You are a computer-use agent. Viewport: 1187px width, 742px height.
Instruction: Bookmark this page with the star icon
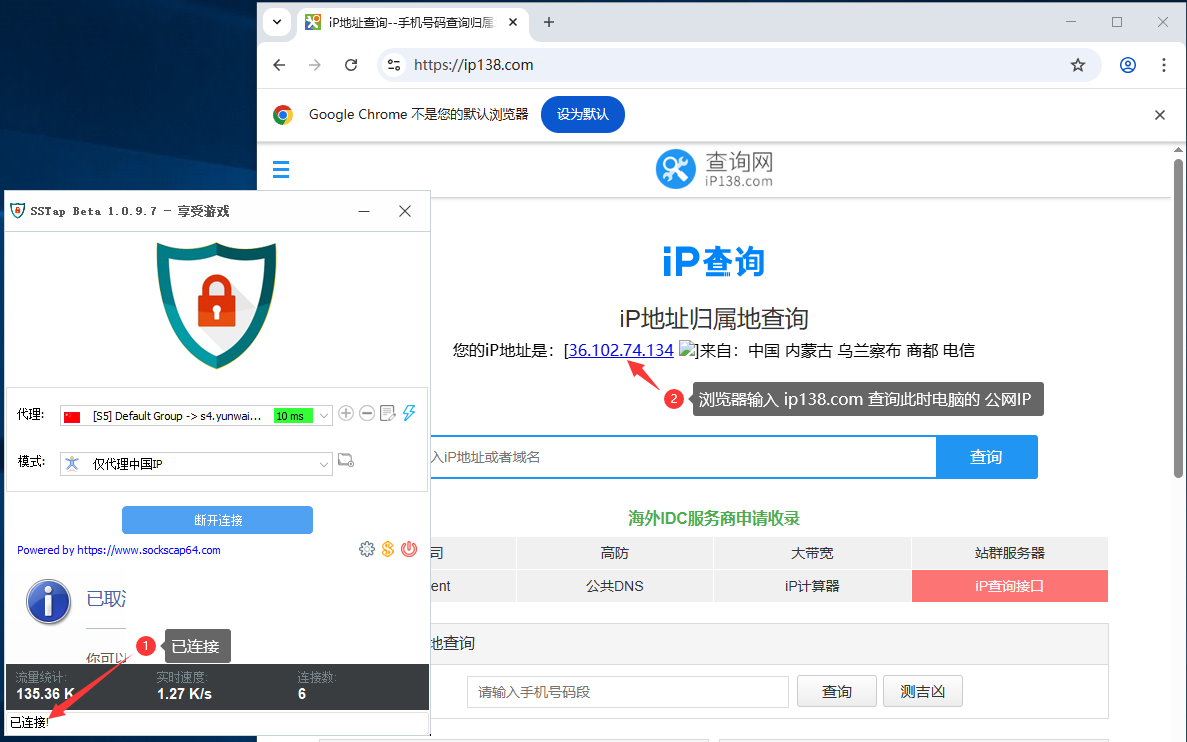click(1078, 65)
